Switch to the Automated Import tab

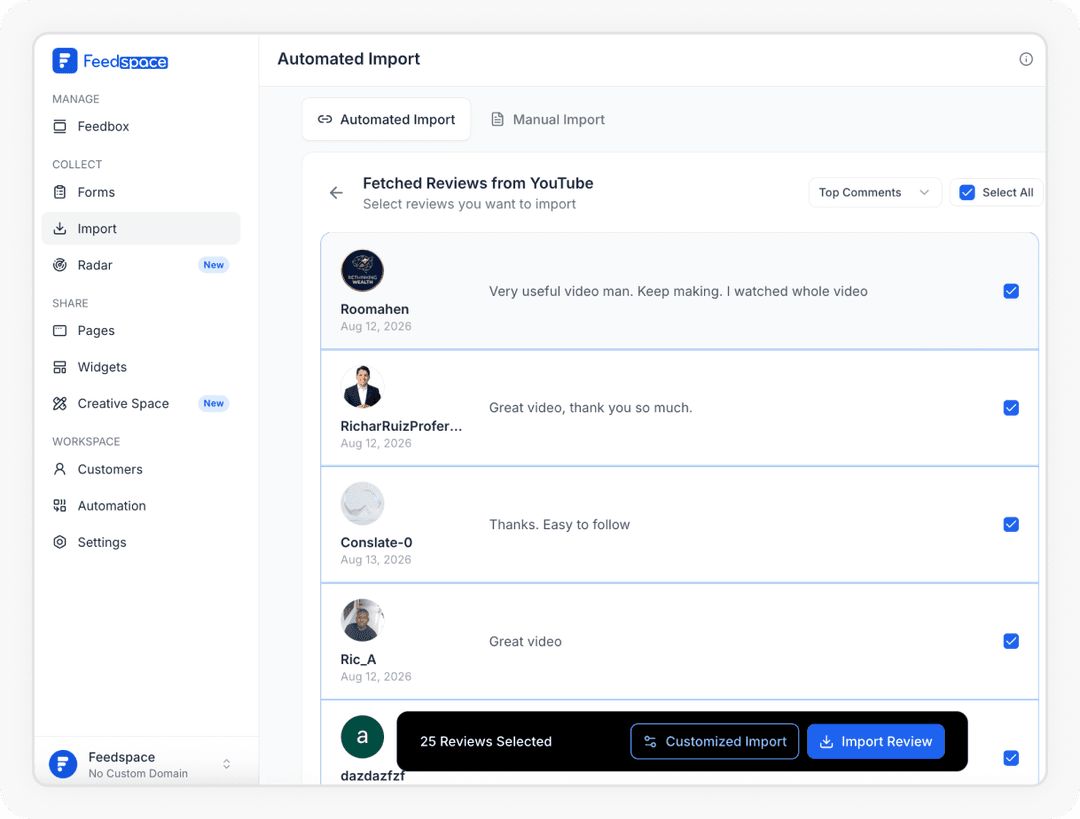(x=386, y=119)
